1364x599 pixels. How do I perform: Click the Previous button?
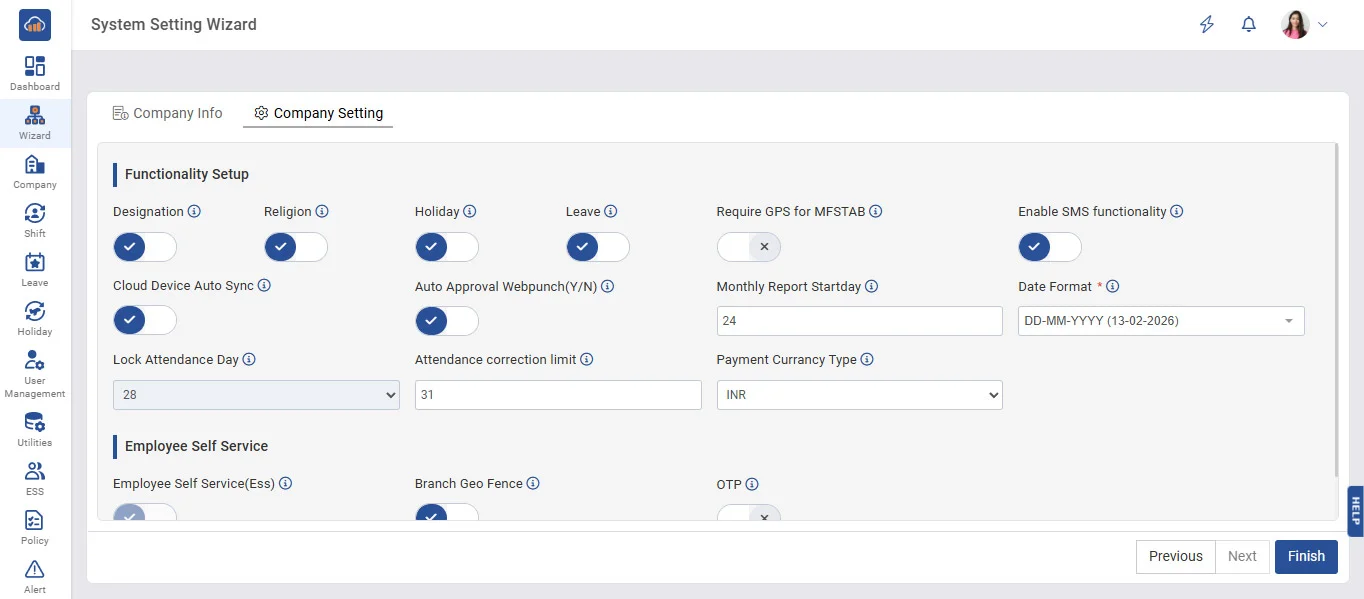(x=1175, y=557)
